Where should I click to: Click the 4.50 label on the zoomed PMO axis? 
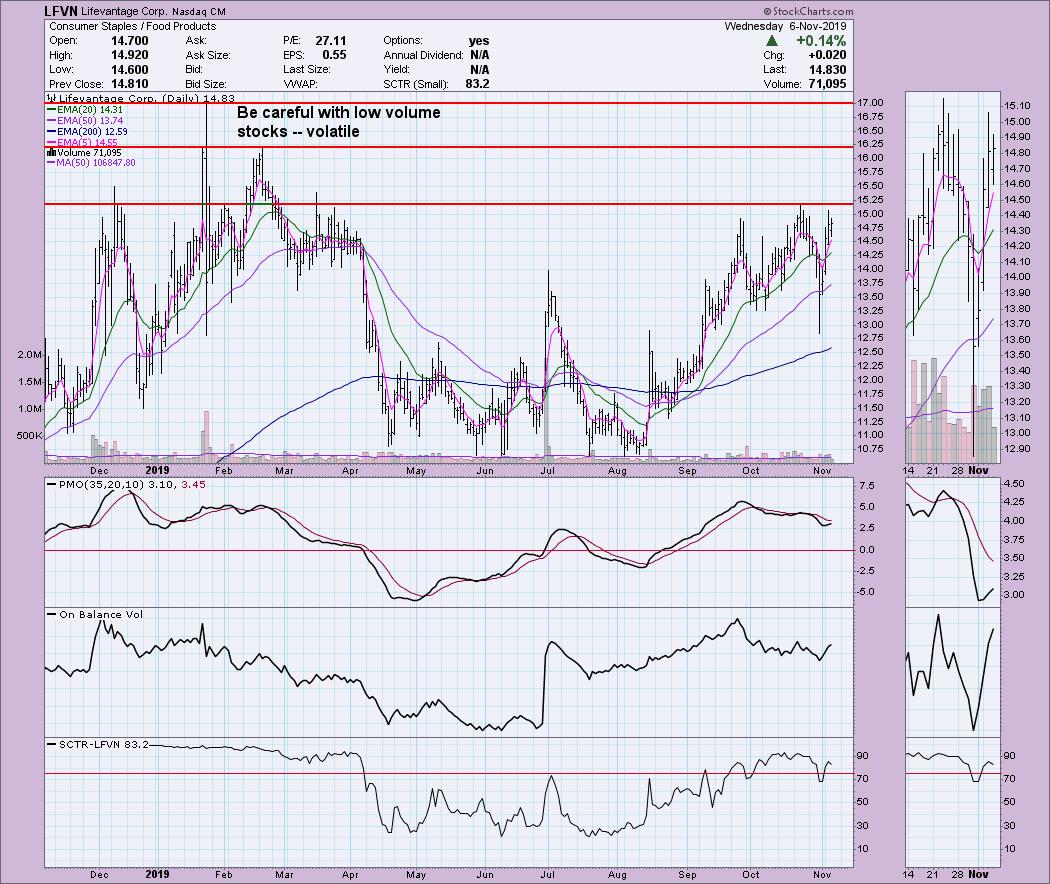[1015, 484]
